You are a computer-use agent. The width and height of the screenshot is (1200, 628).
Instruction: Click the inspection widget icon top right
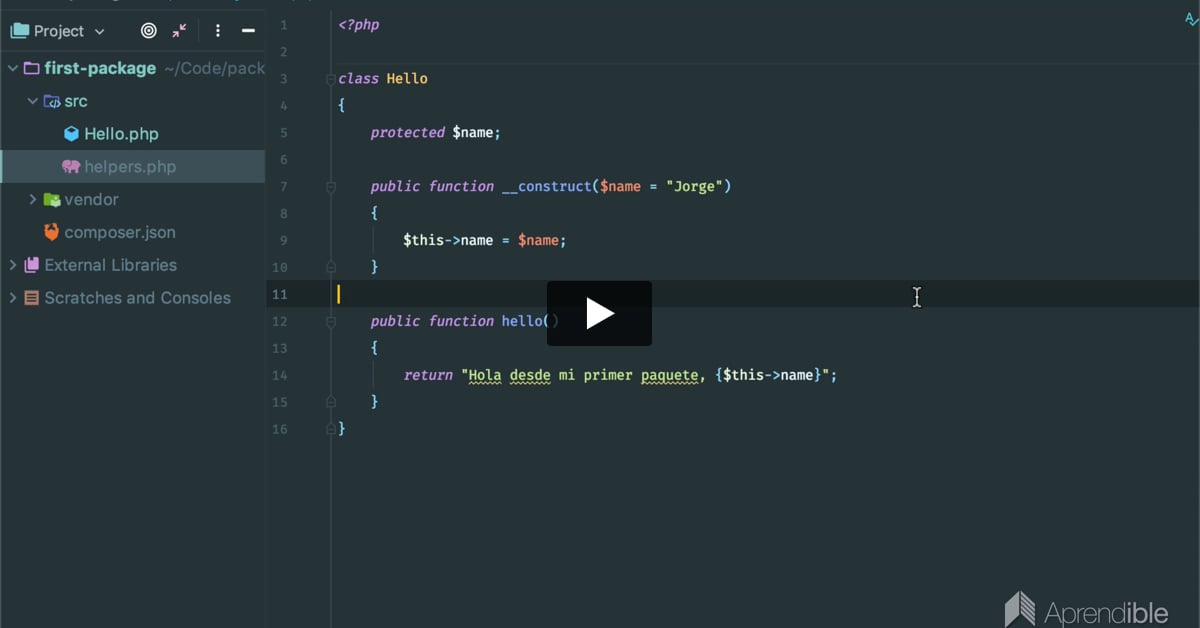pos(1190,20)
